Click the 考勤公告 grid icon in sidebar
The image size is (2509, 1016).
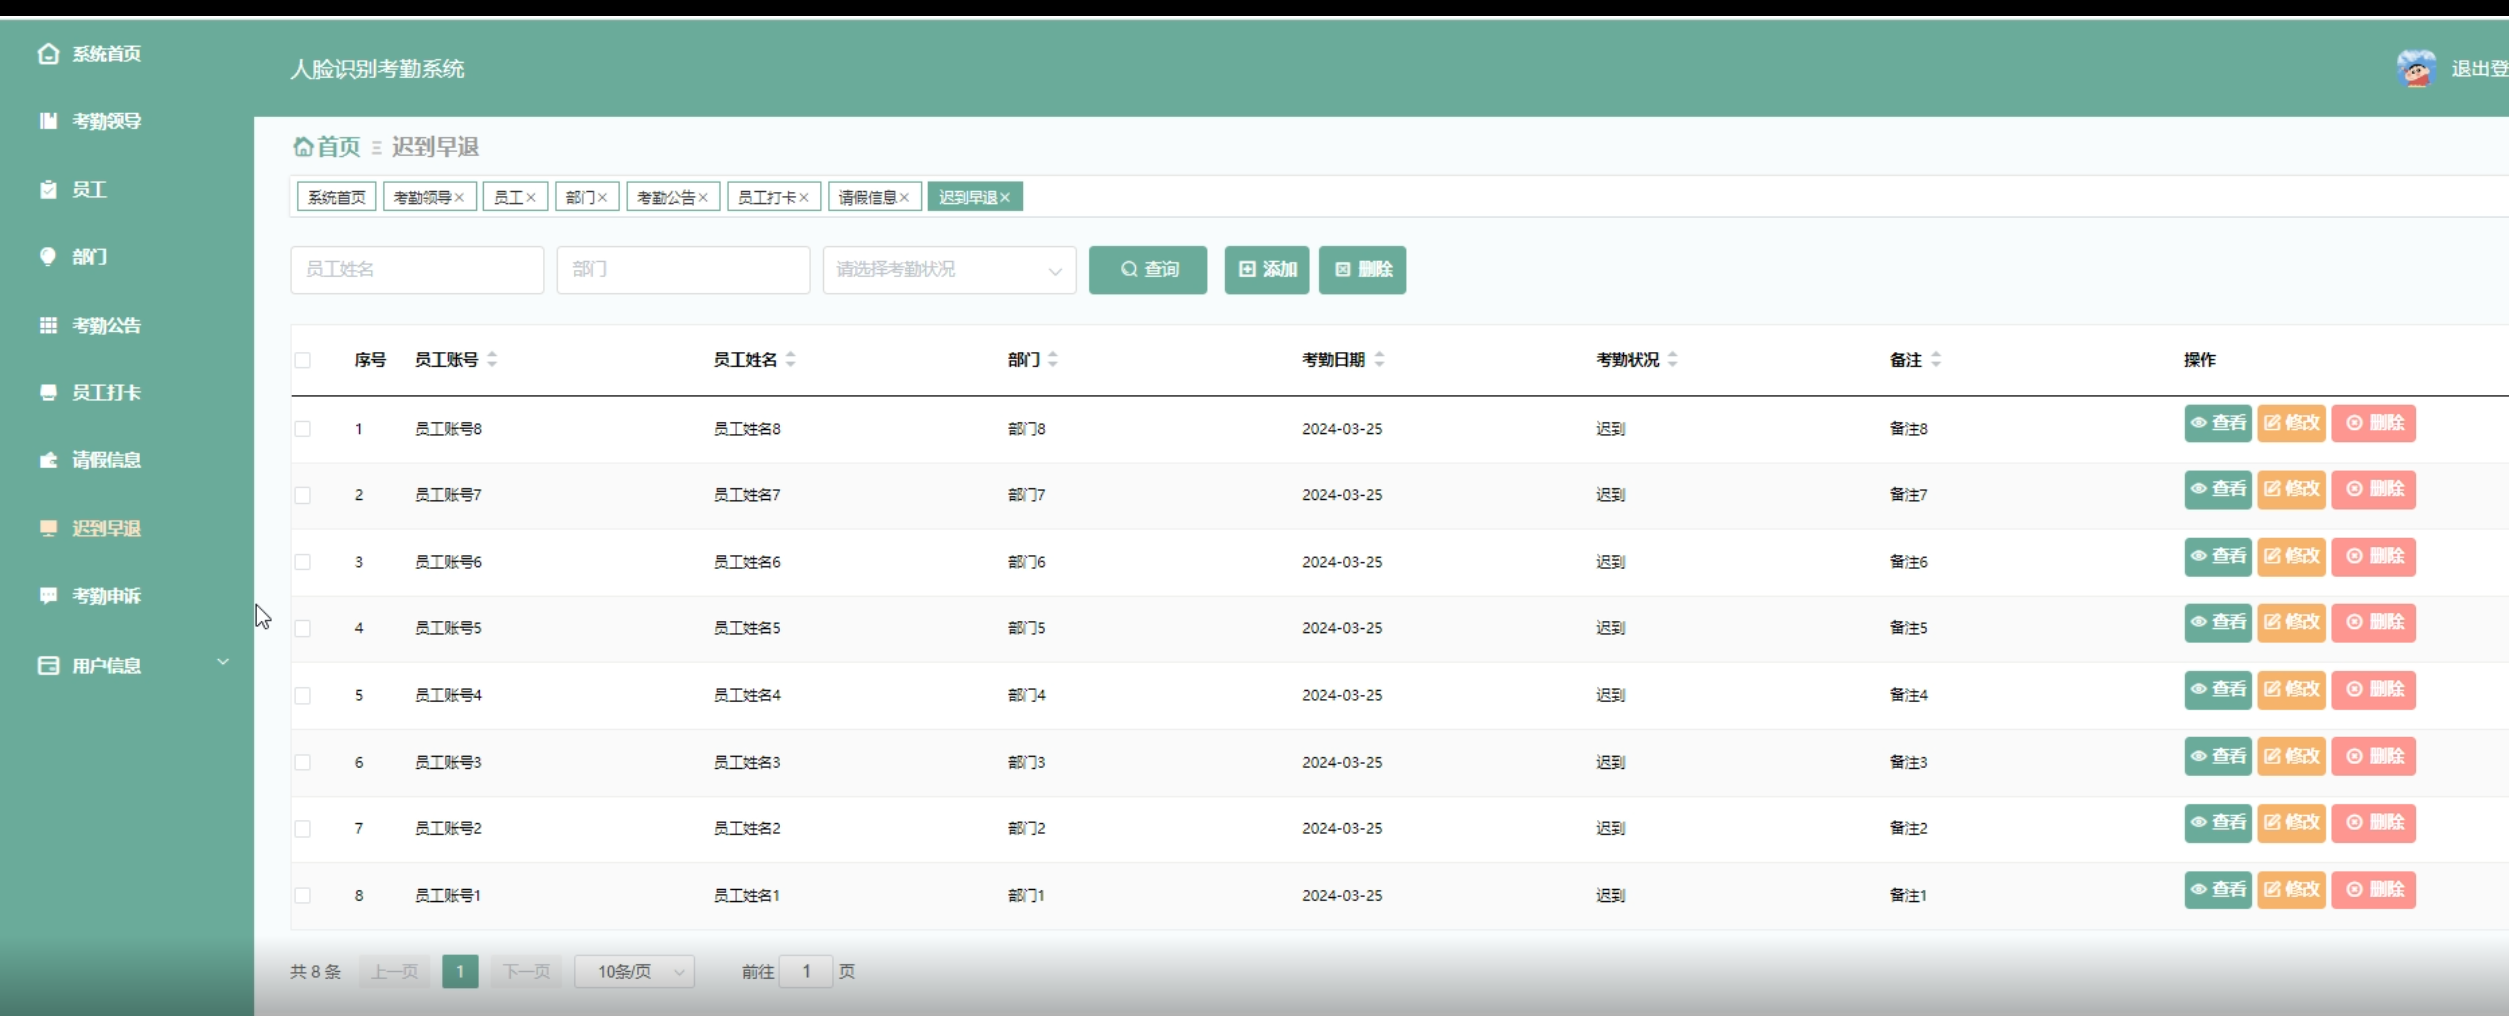(x=48, y=325)
